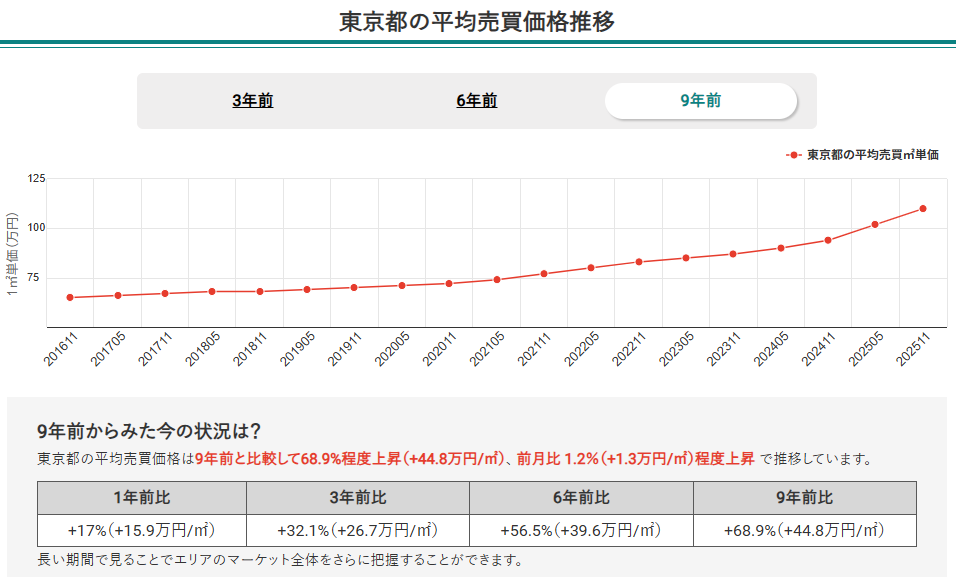
Task: Click the highest data point at 202511
Action: point(924,209)
